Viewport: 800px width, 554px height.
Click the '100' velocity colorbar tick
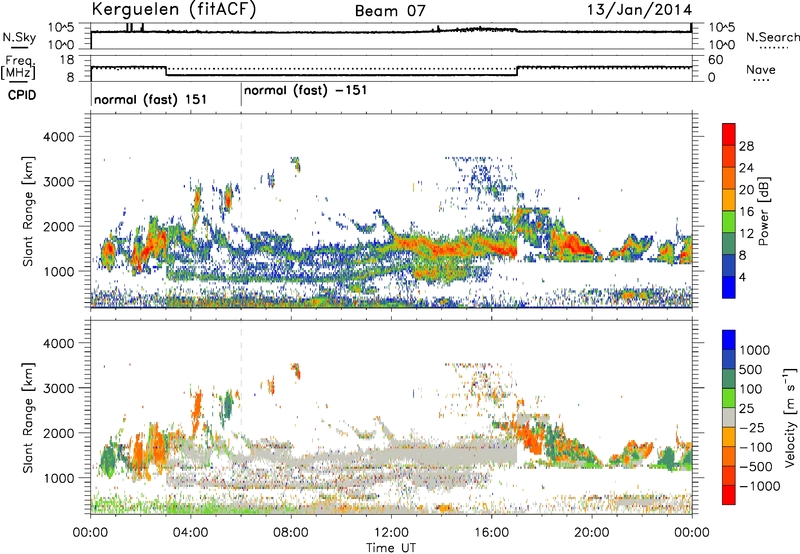pos(750,389)
